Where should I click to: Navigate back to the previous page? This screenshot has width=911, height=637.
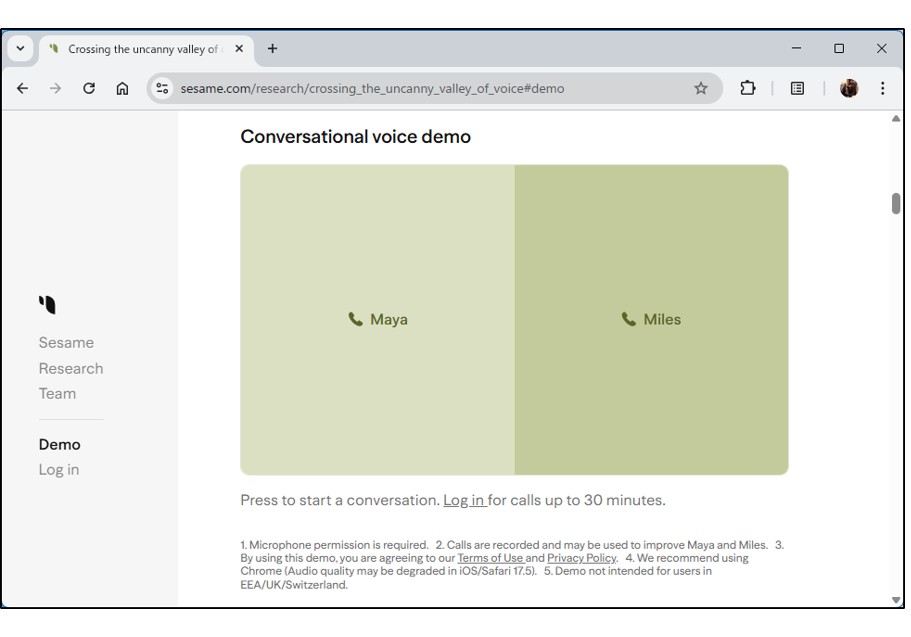click(x=23, y=88)
